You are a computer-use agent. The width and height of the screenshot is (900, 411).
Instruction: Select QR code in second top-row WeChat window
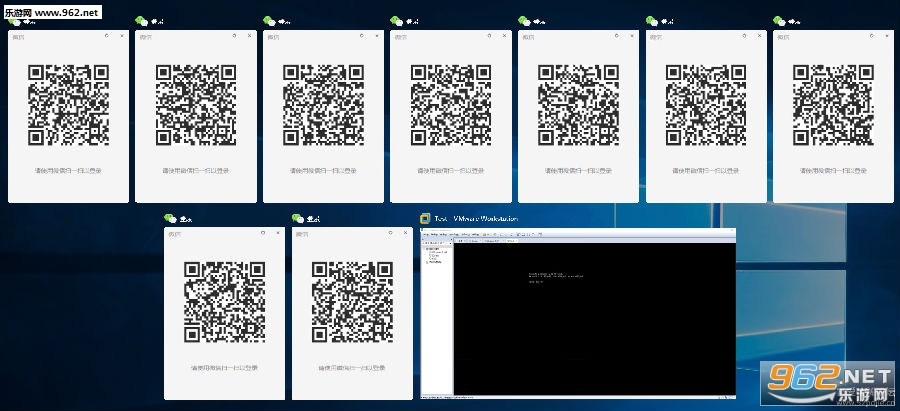click(x=196, y=105)
